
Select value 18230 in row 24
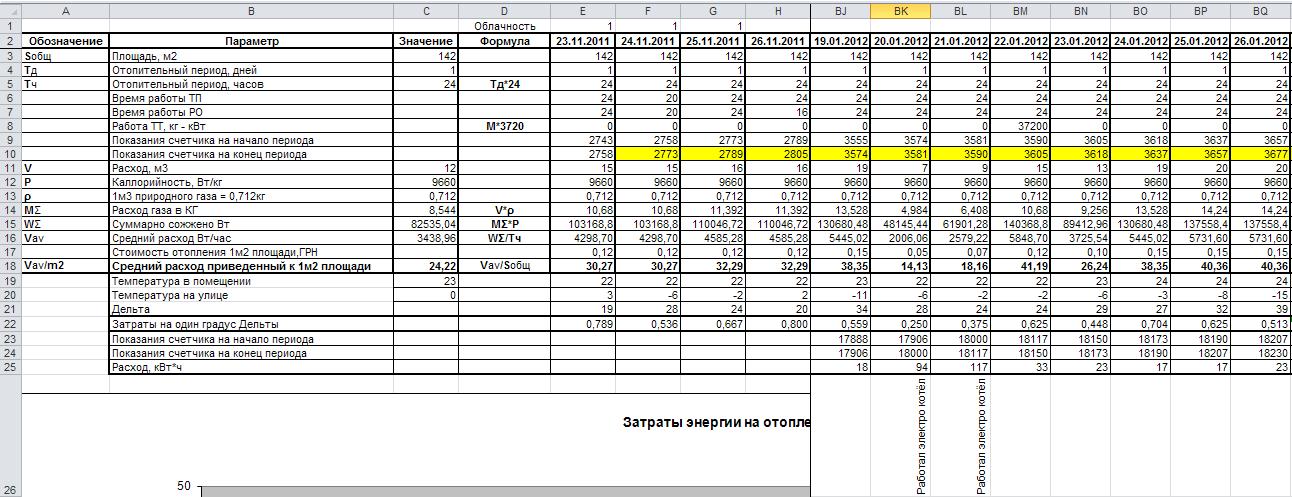tap(1260, 353)
